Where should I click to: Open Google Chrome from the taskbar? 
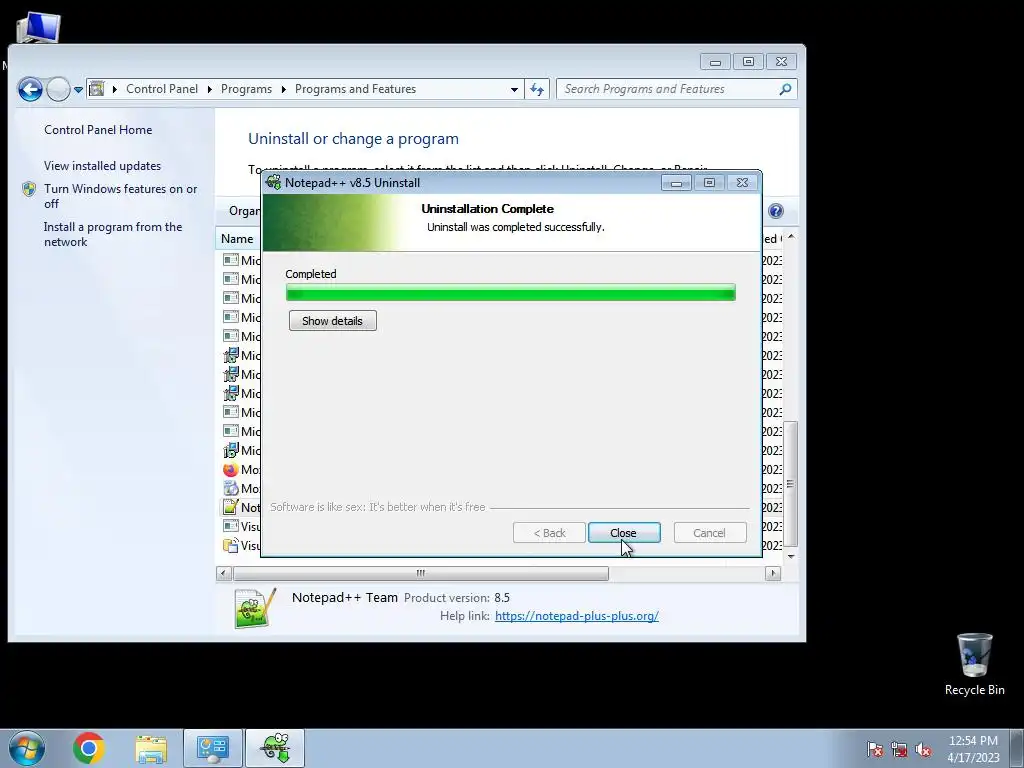point(89,748)
